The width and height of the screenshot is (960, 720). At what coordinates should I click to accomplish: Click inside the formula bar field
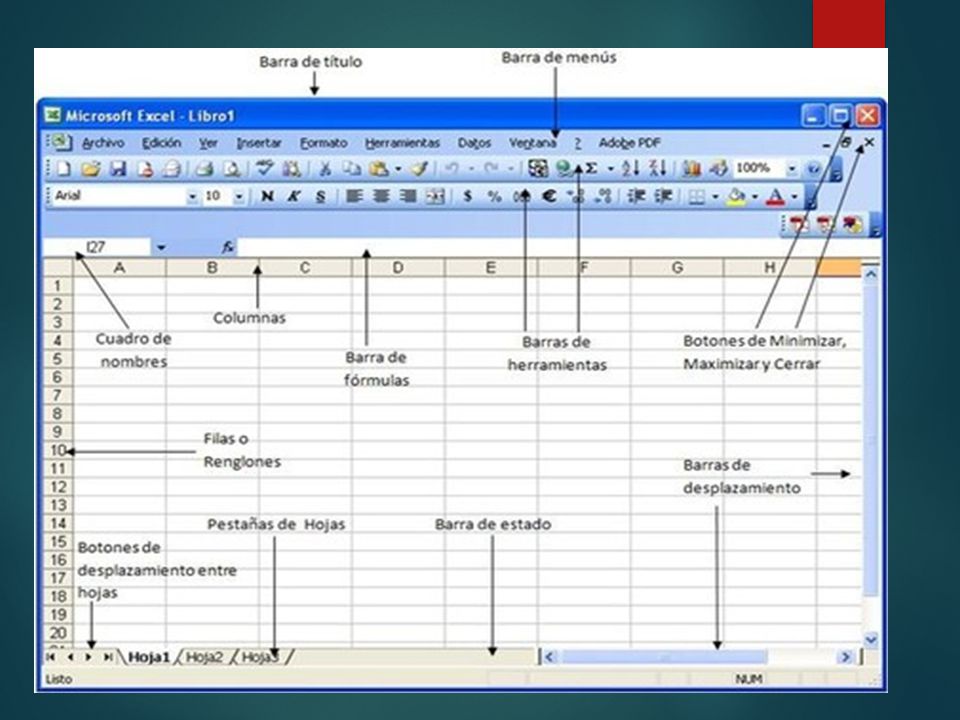pos(558,247)
